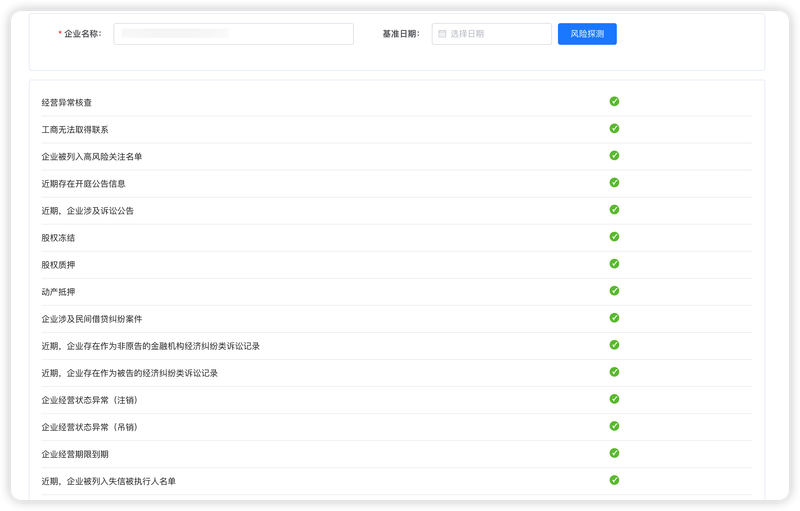The width and height of the screenshot is (800, 511).
Task: Click green check for 近期，企业涉及诉讼公告
Action: (614, 210)
